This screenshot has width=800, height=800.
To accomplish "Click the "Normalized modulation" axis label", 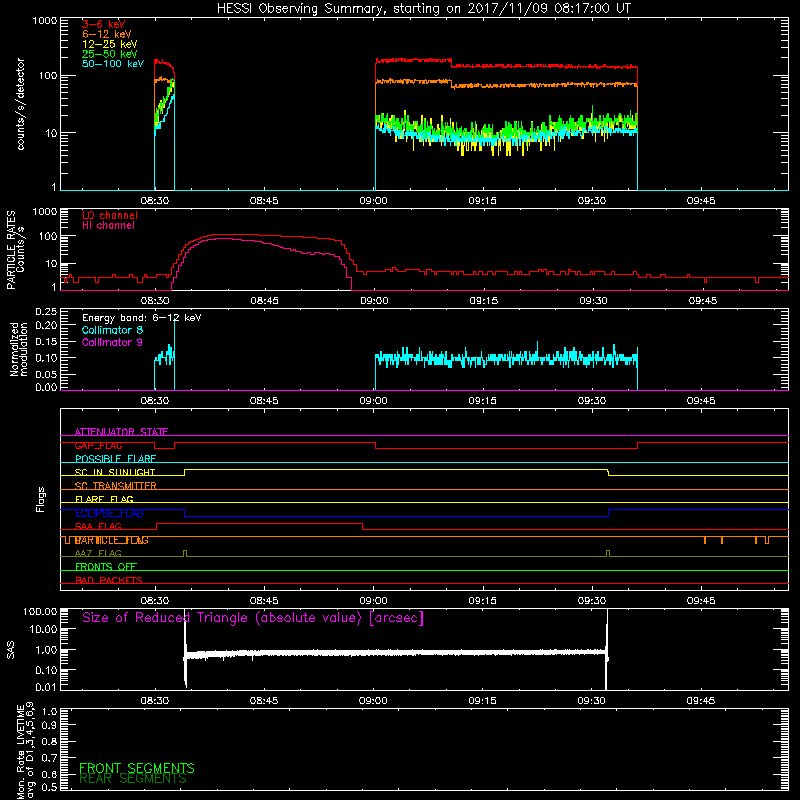I will tap(19, 349).
